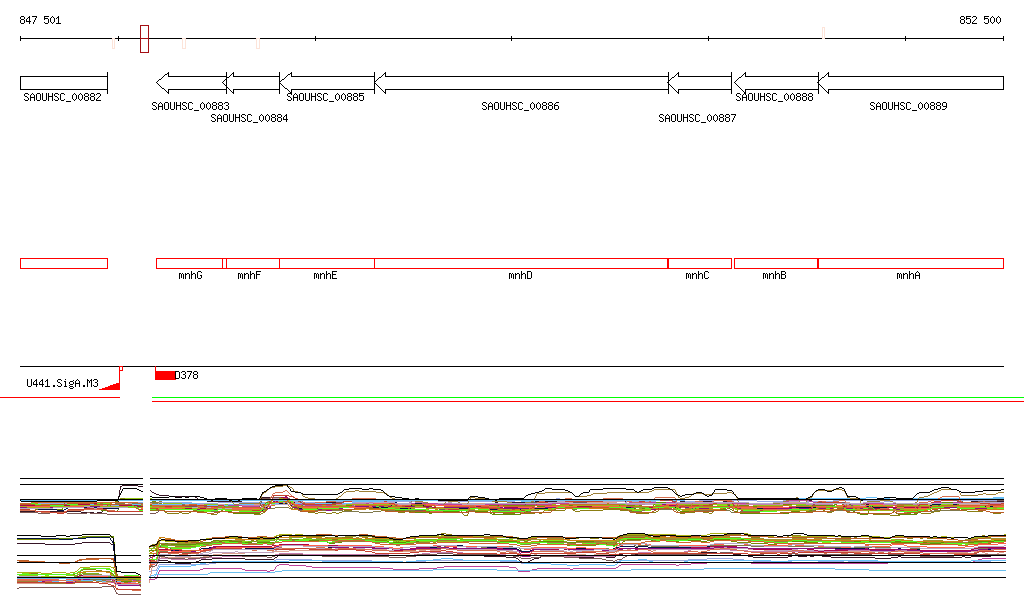Select the SAOUHSC_00884 gene arrow
Image resolution: width=1024 pixels, height=611 pixels.
pyautogui.click(x=252, y=82)
